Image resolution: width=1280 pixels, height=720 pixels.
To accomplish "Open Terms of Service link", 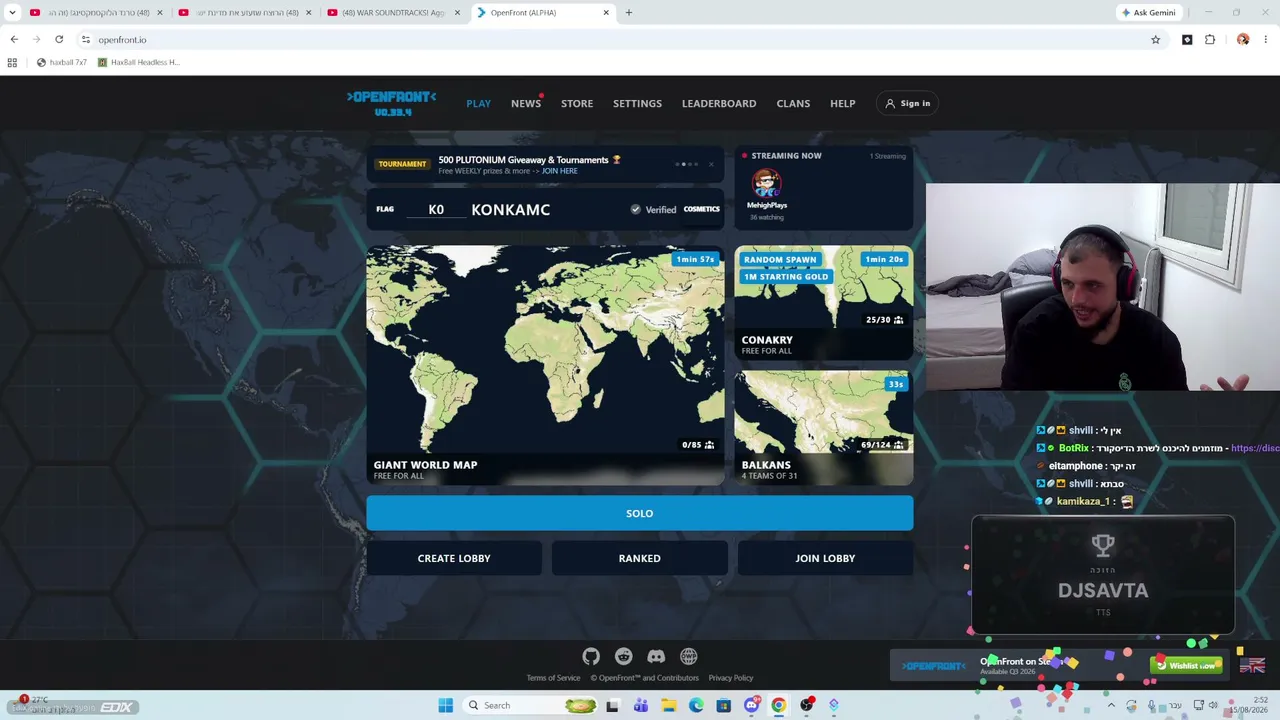I will click(x=553, y=678).
